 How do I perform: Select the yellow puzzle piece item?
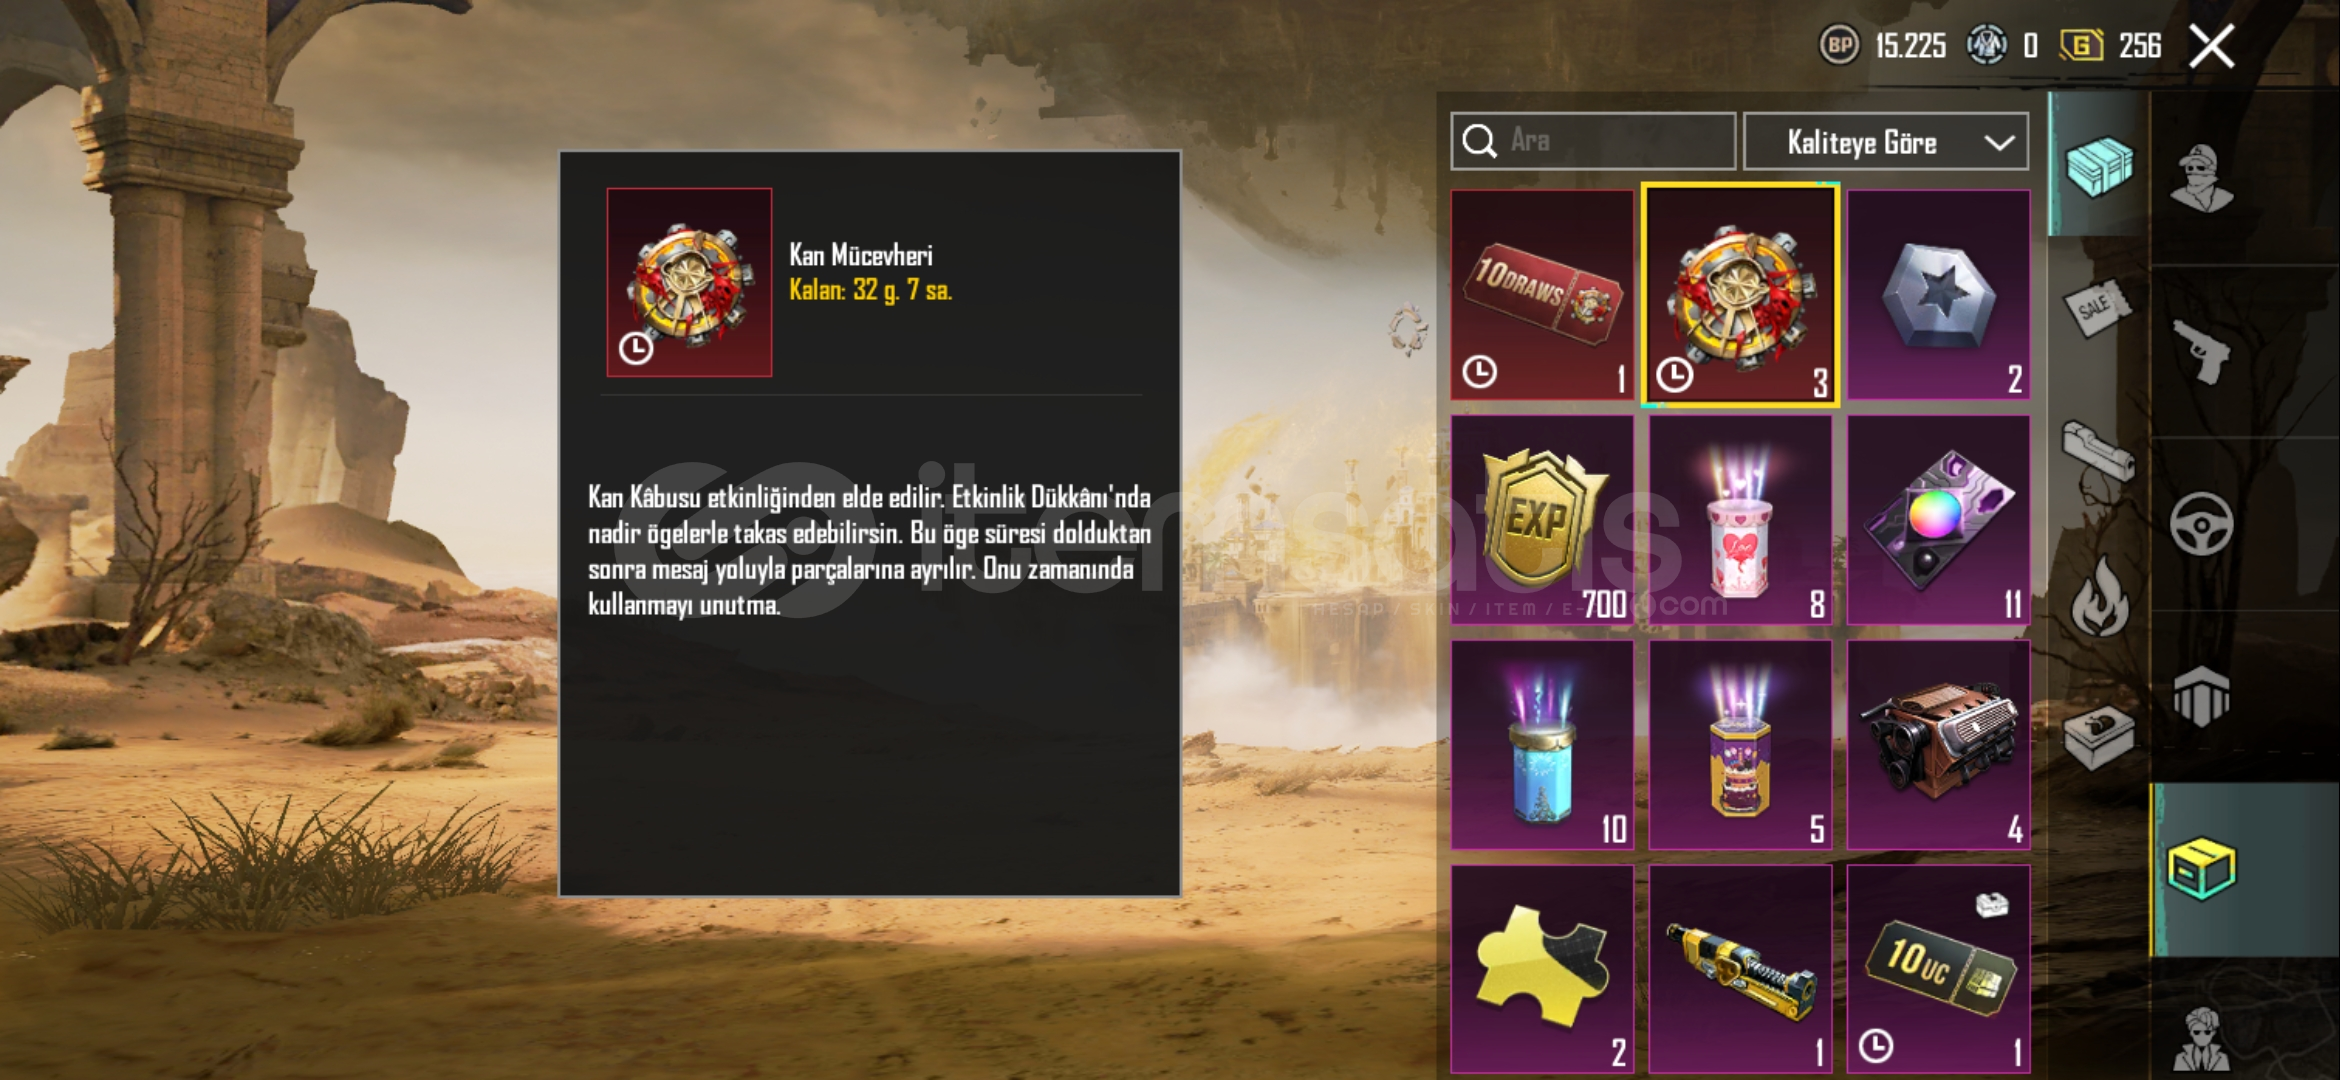[1542, 970]
